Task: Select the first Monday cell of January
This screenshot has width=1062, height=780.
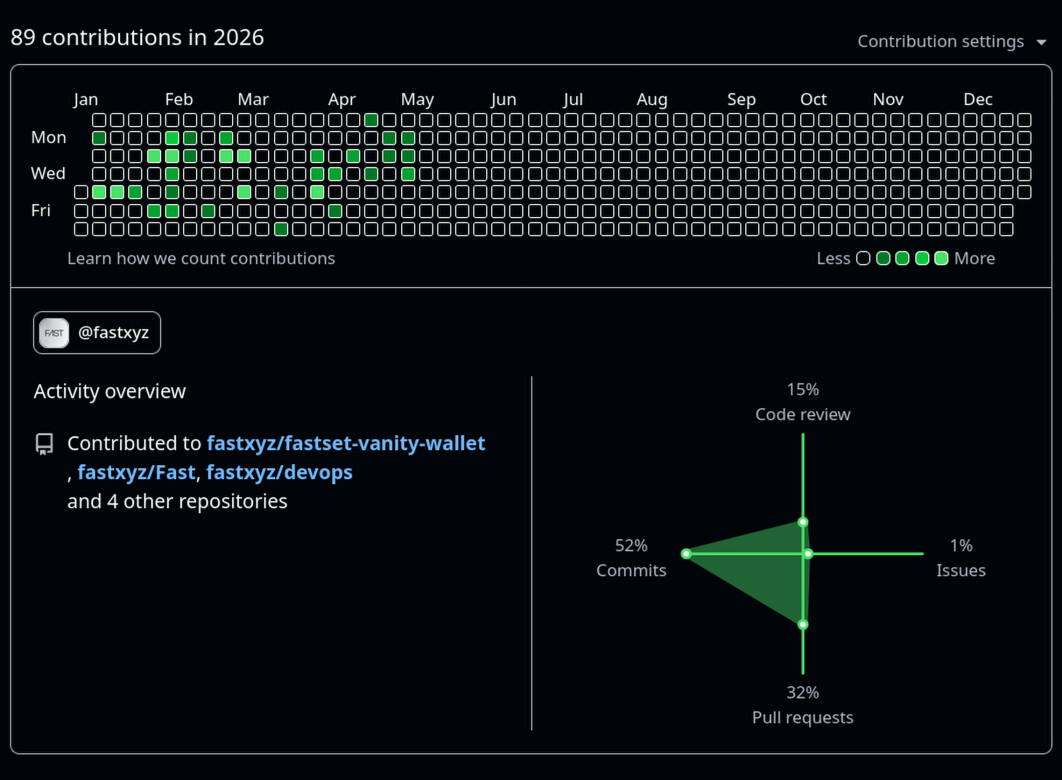Action: pyautogui.click(x=99, y=138)
